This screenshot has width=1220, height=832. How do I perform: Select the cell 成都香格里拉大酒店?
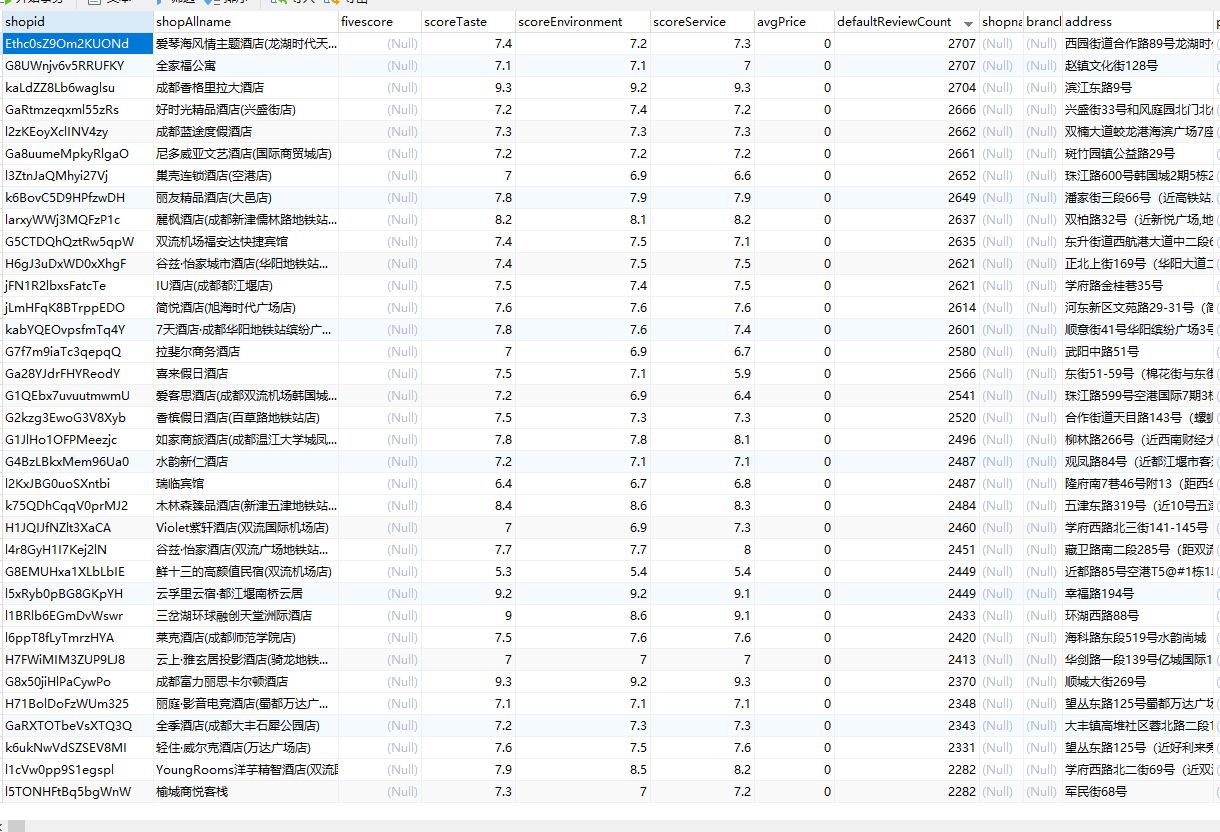tap(245, 88)
